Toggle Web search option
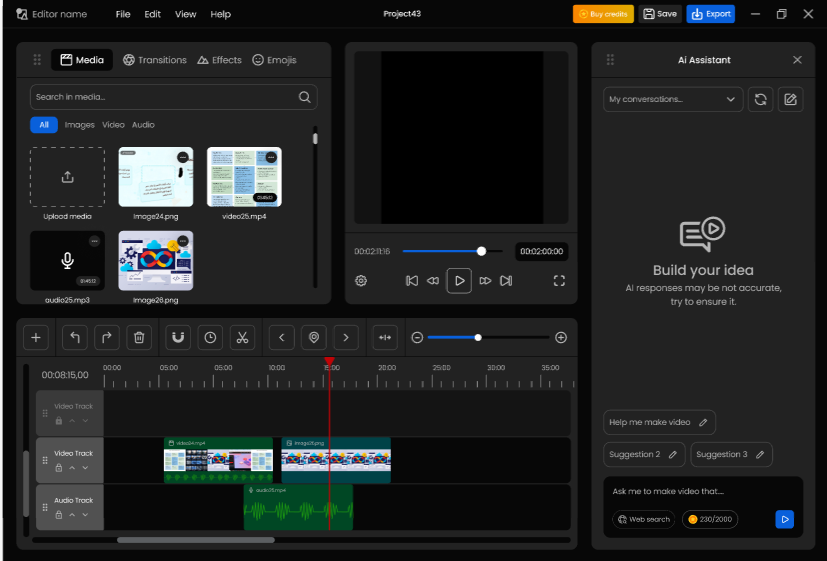The image size is (827, 561). coord(643,519)
